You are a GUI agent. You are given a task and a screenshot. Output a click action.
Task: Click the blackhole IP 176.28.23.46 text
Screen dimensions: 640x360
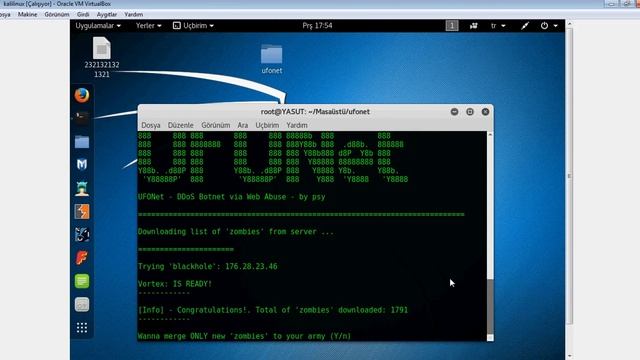251,267
